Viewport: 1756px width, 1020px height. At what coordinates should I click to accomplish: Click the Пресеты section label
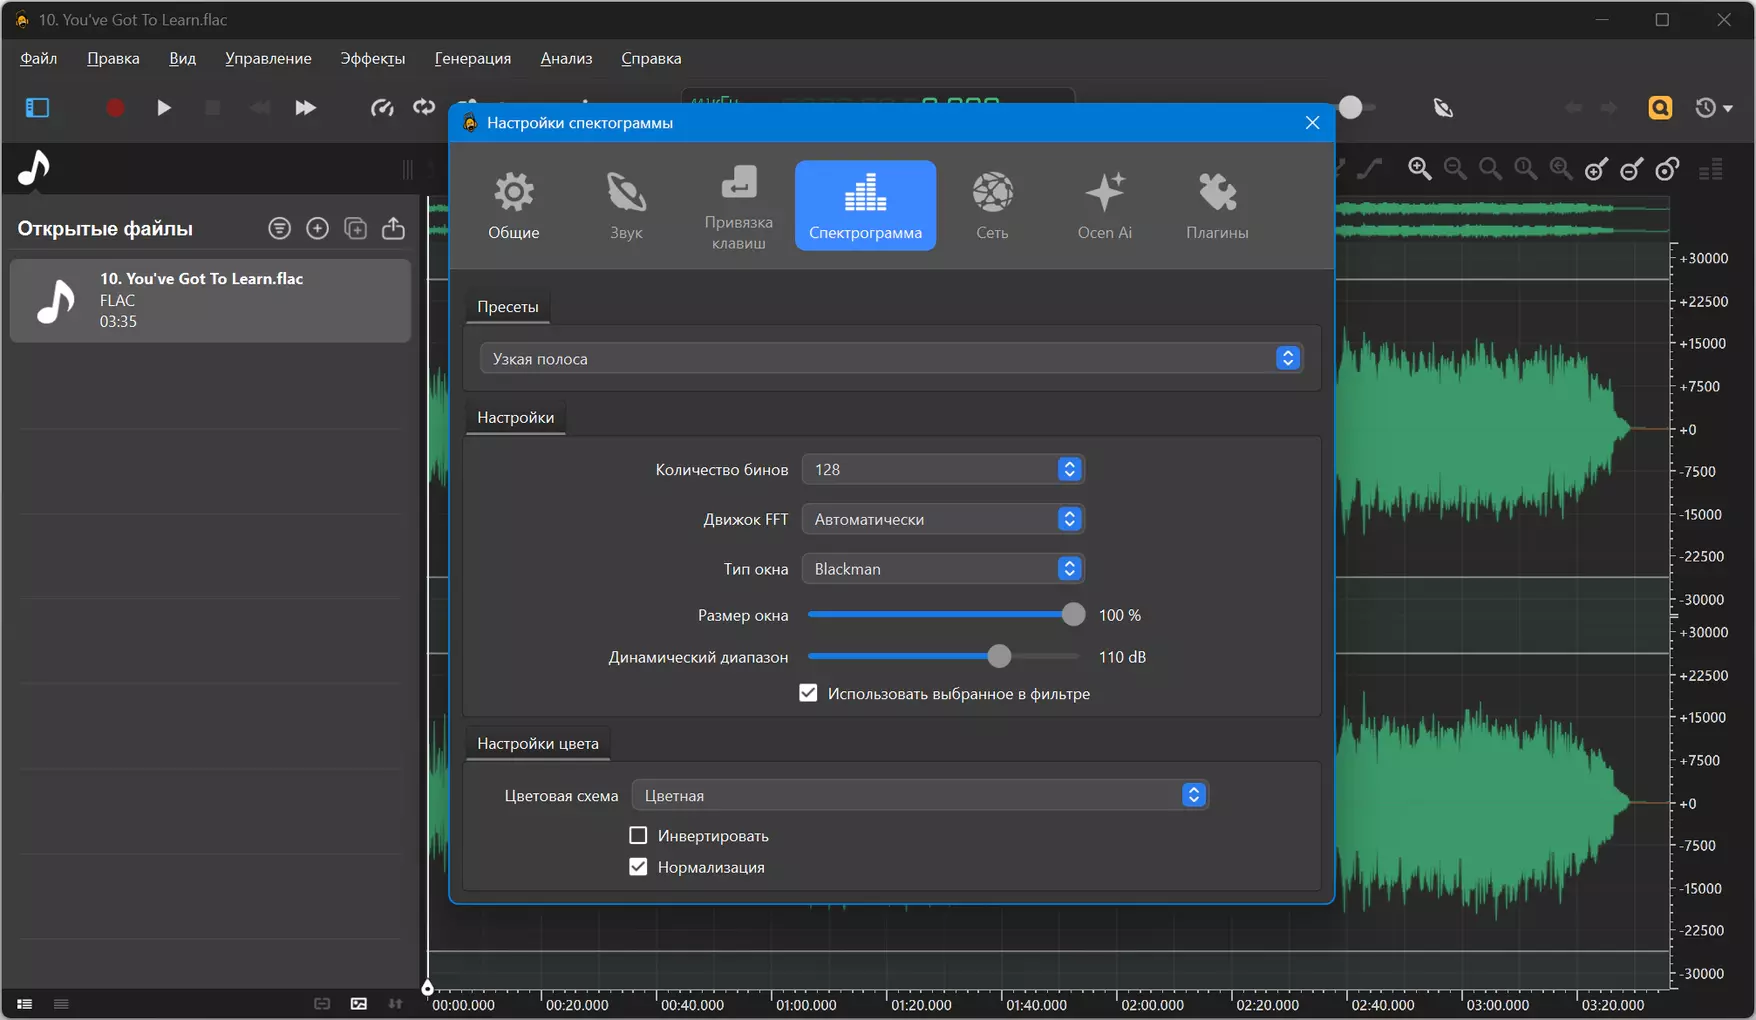coord(508,307)
